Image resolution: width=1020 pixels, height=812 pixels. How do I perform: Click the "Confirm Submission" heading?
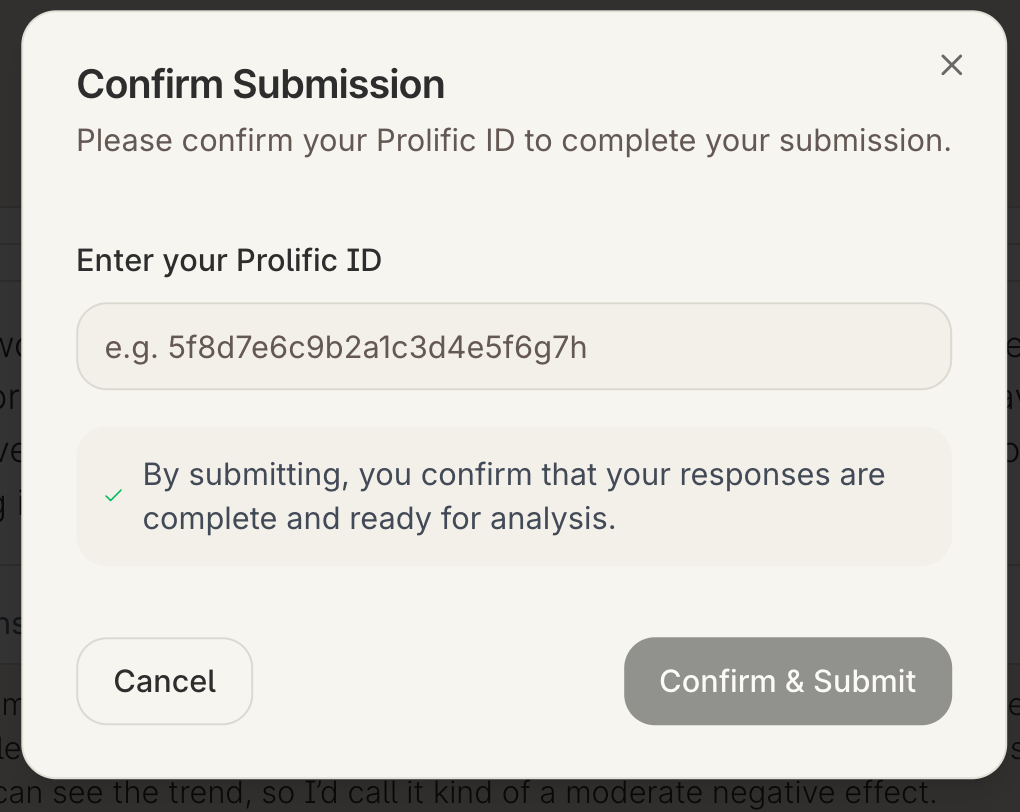tap(260, 84)
